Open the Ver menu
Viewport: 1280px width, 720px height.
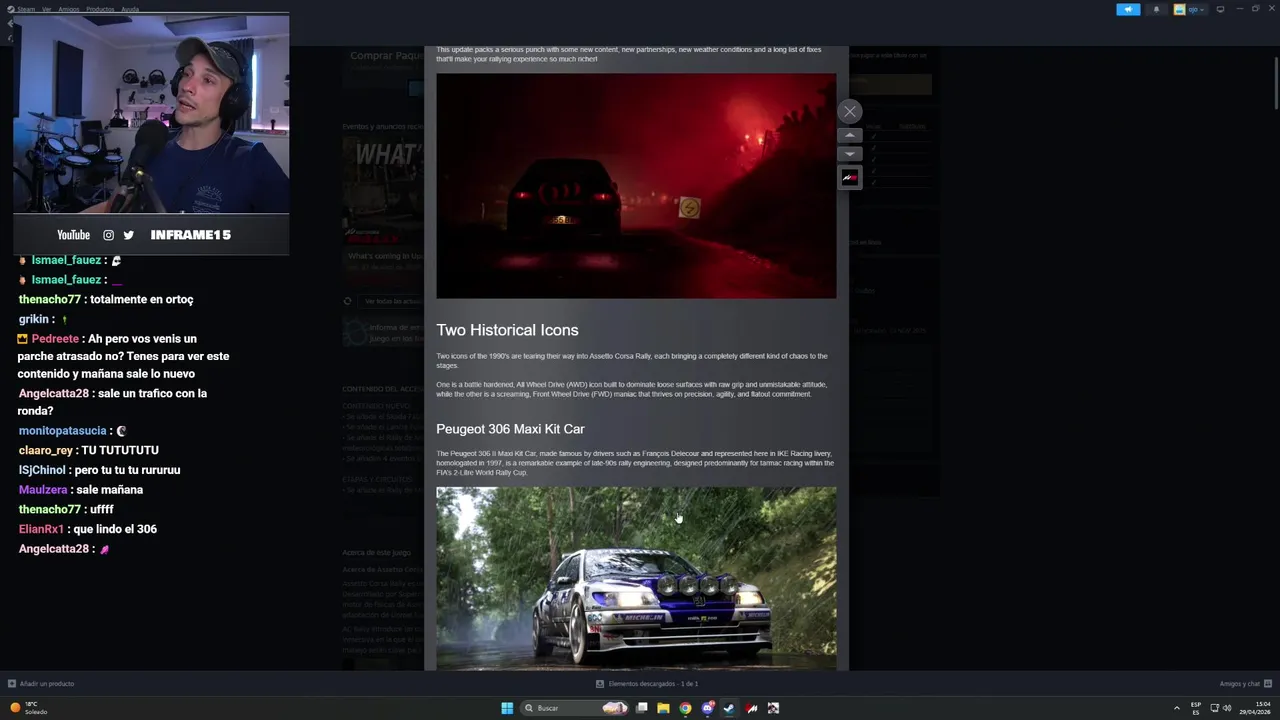47,9
